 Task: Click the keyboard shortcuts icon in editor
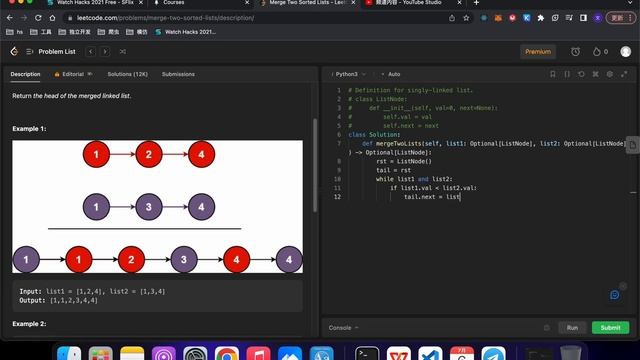point(596,74)
